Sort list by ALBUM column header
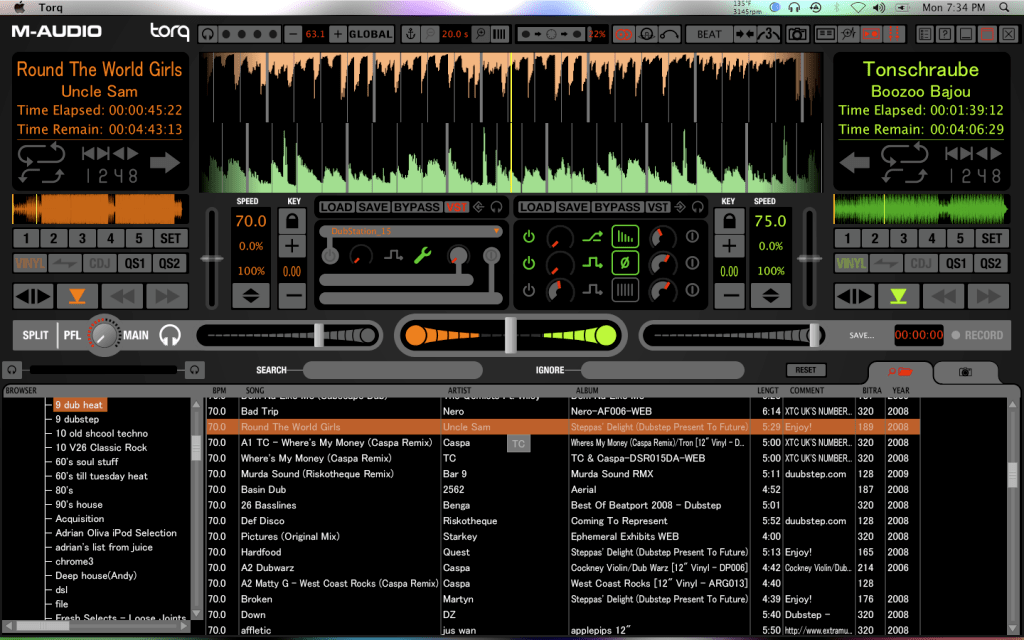Image resolution: width=1024 pixels, height=640 pixels. point(587,391)
